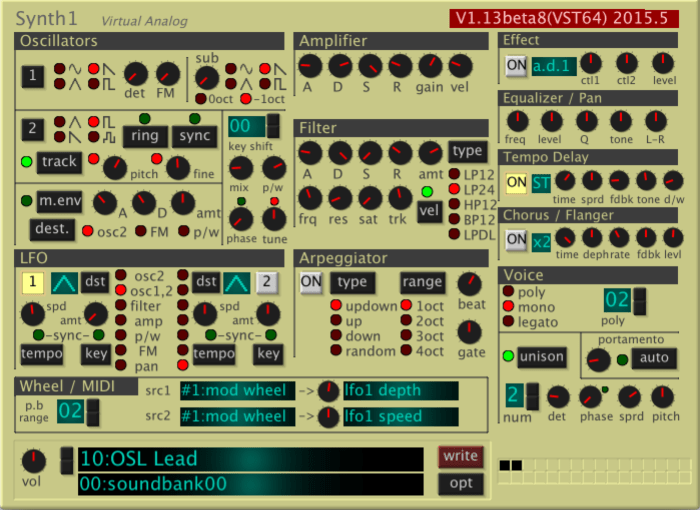Select noise waveform for oscillator 2
The height and width of the screenshot is (510, 700).
[94, 137]
